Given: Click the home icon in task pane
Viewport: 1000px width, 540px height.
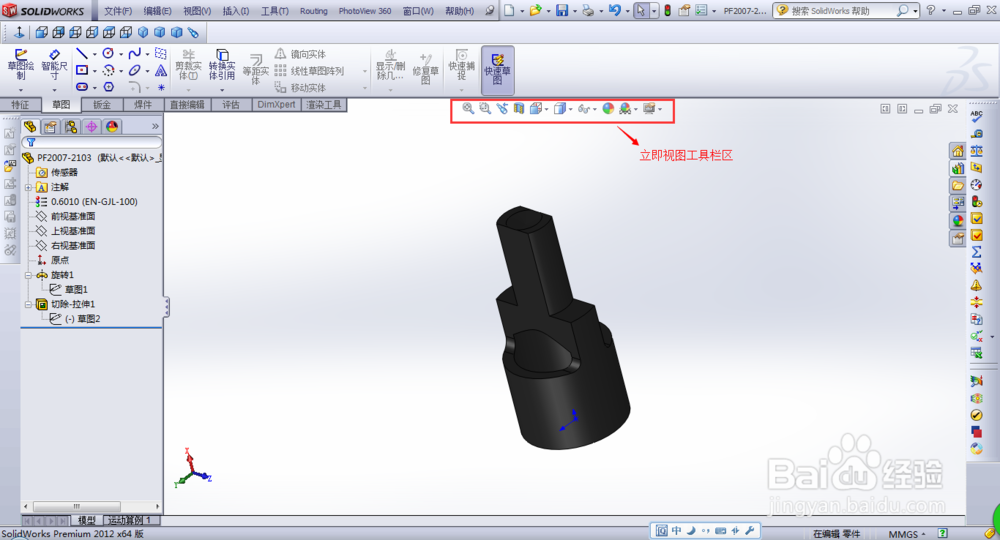Looking at the screenshot, I should [x=957, y=151].
